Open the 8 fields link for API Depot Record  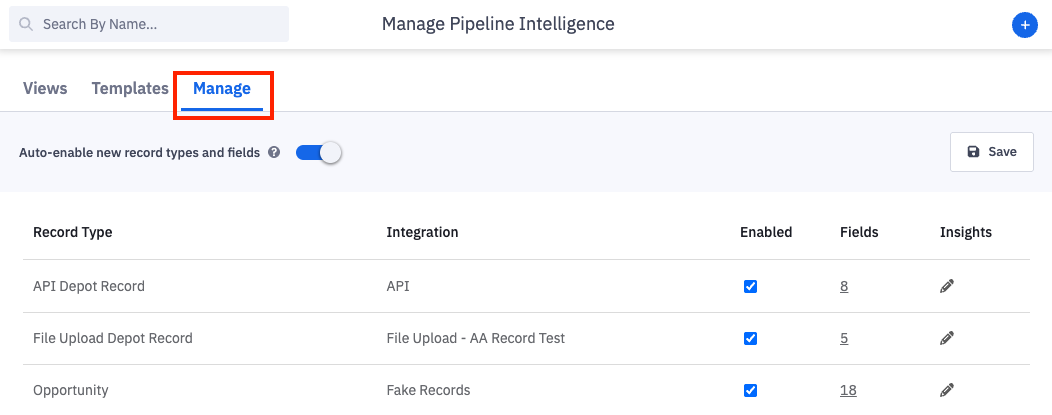tap(844, 286)
